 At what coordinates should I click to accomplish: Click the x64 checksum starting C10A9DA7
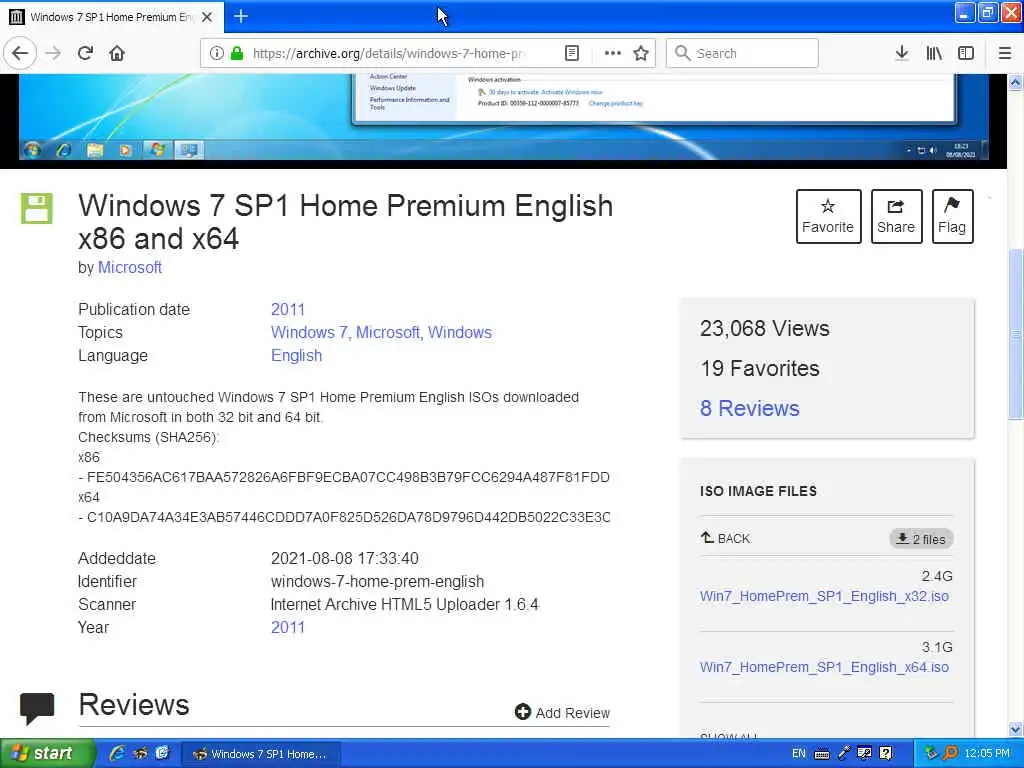344,517
